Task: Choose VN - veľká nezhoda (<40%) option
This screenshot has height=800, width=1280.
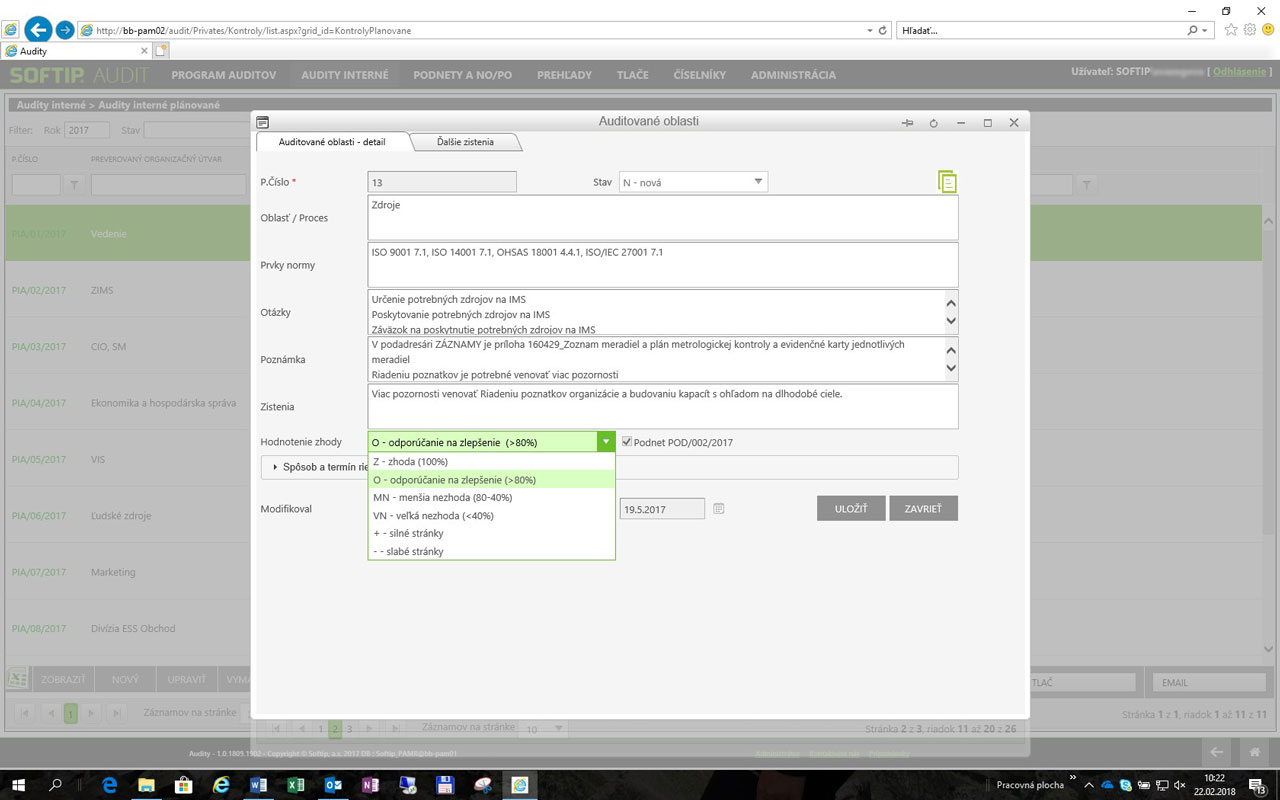Action: [x=432, y=516]
